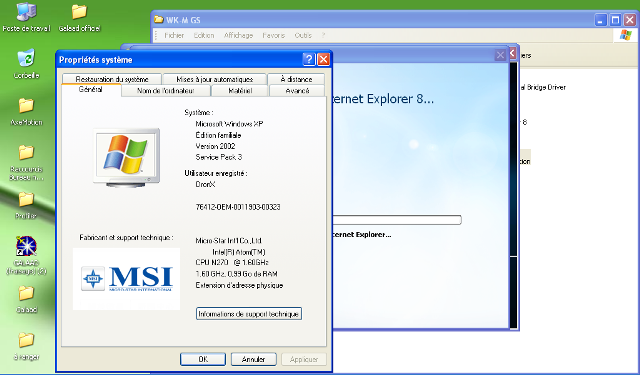Click the Appliquer button
The height and width of the screenshot is (375, 640).
304,359
